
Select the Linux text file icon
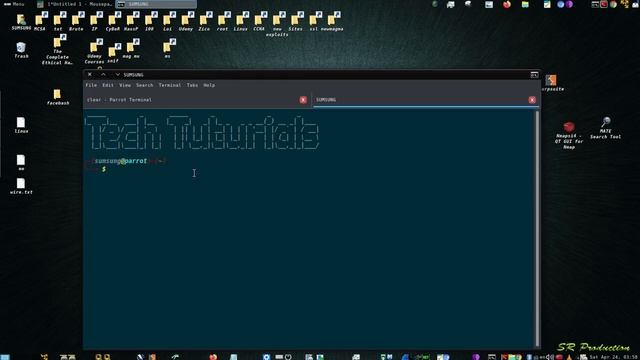pos(21,125)
